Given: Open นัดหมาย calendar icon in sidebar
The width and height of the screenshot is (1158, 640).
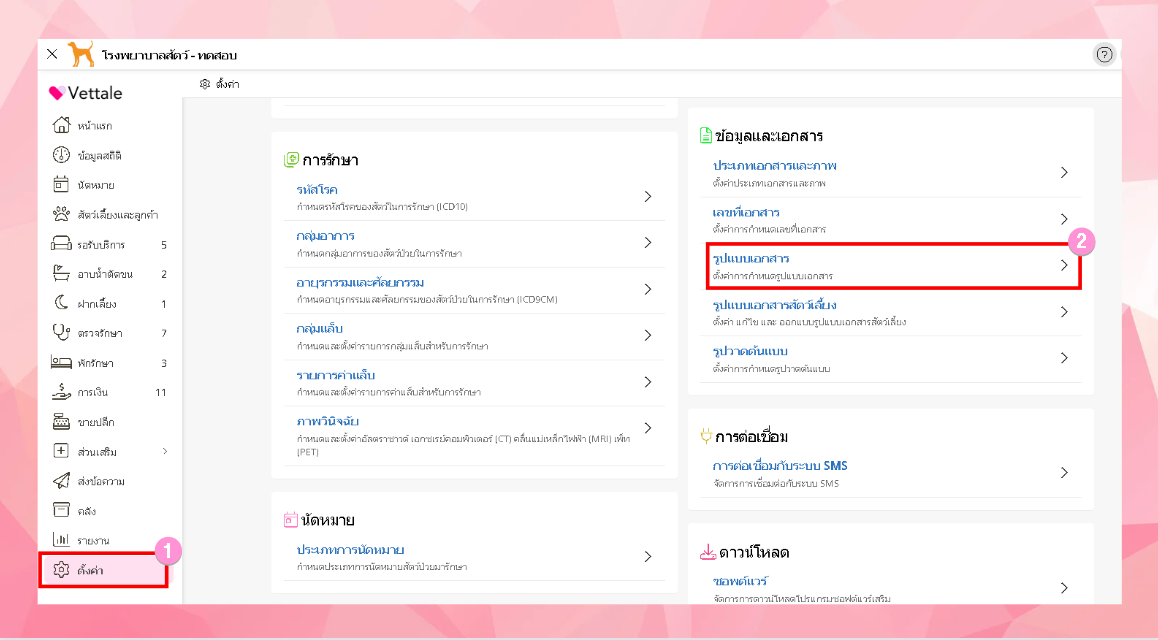Looking at the screenshot, I should pyautogui.click(x=61, y=185).
